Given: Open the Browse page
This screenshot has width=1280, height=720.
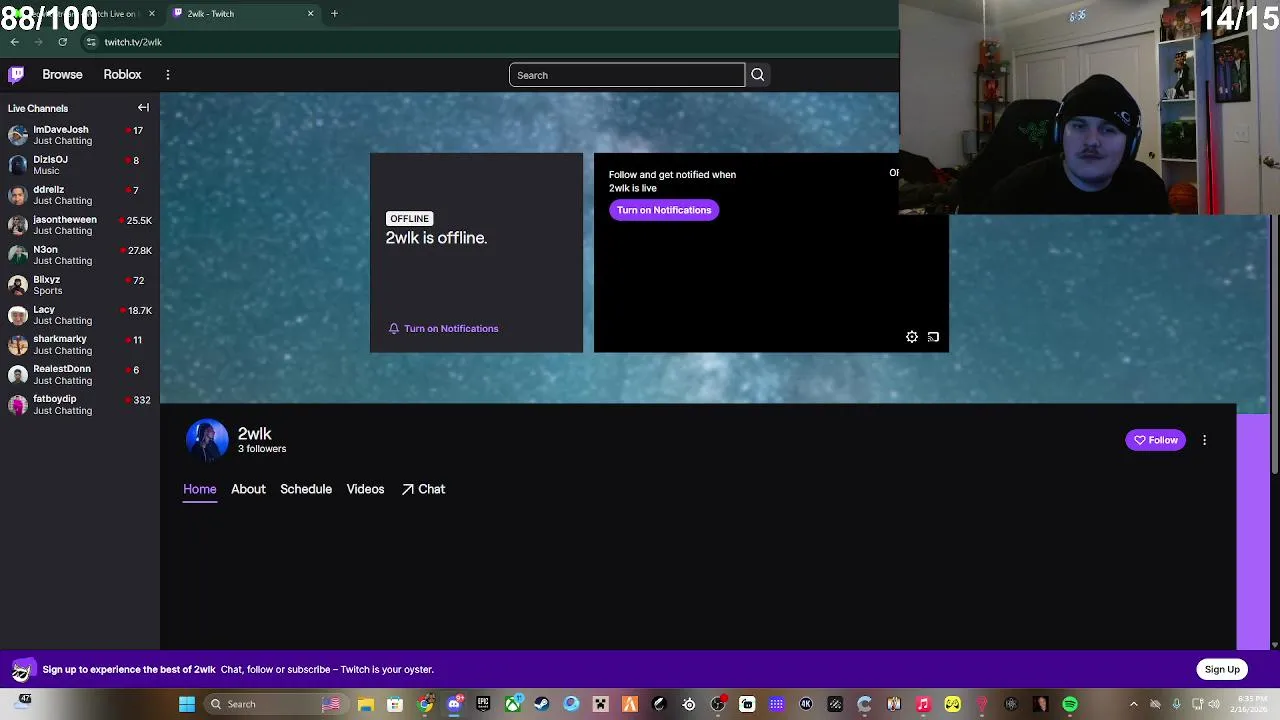Looking at the screenshot, I should 62,74.
